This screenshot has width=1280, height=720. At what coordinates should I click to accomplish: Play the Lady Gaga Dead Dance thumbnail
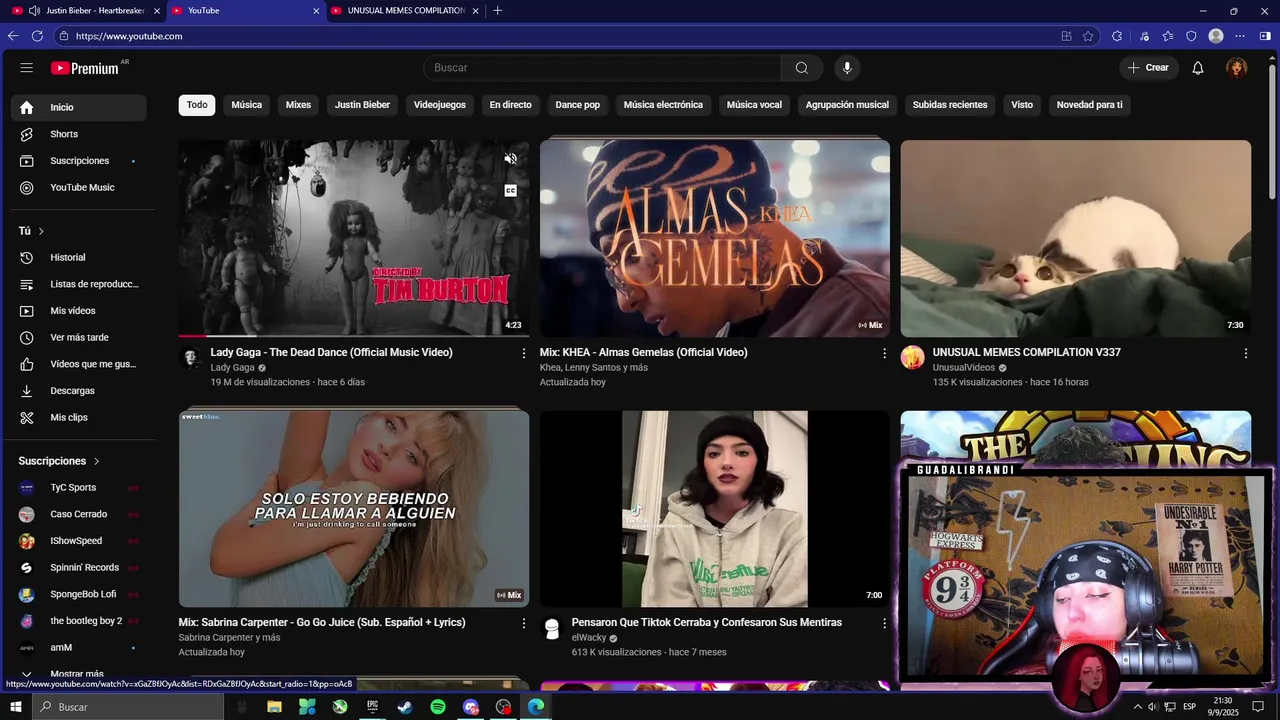[x=354, y=238]
